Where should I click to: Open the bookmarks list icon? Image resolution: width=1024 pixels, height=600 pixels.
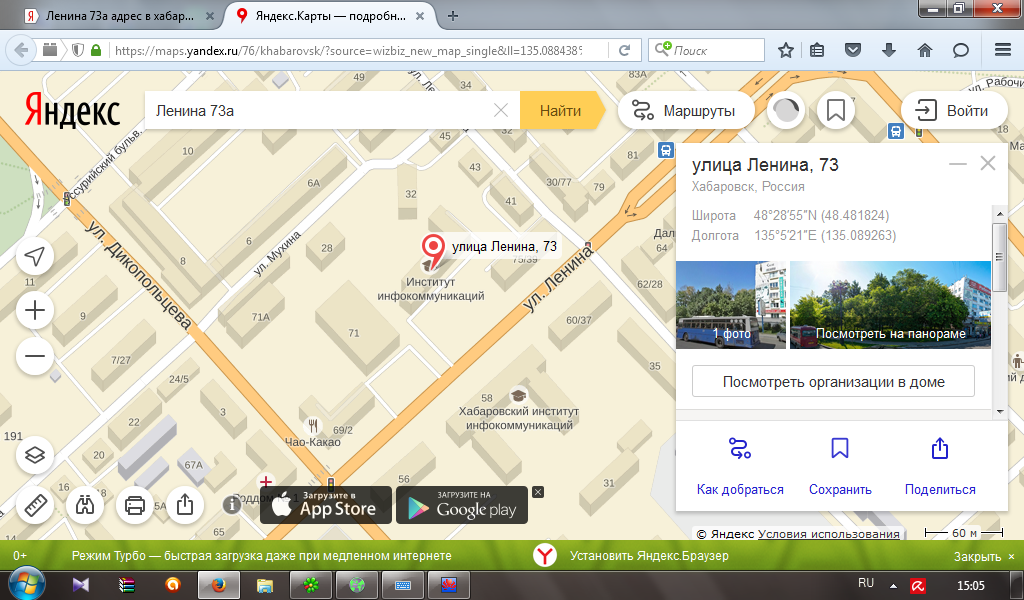(x=816, y=50)
